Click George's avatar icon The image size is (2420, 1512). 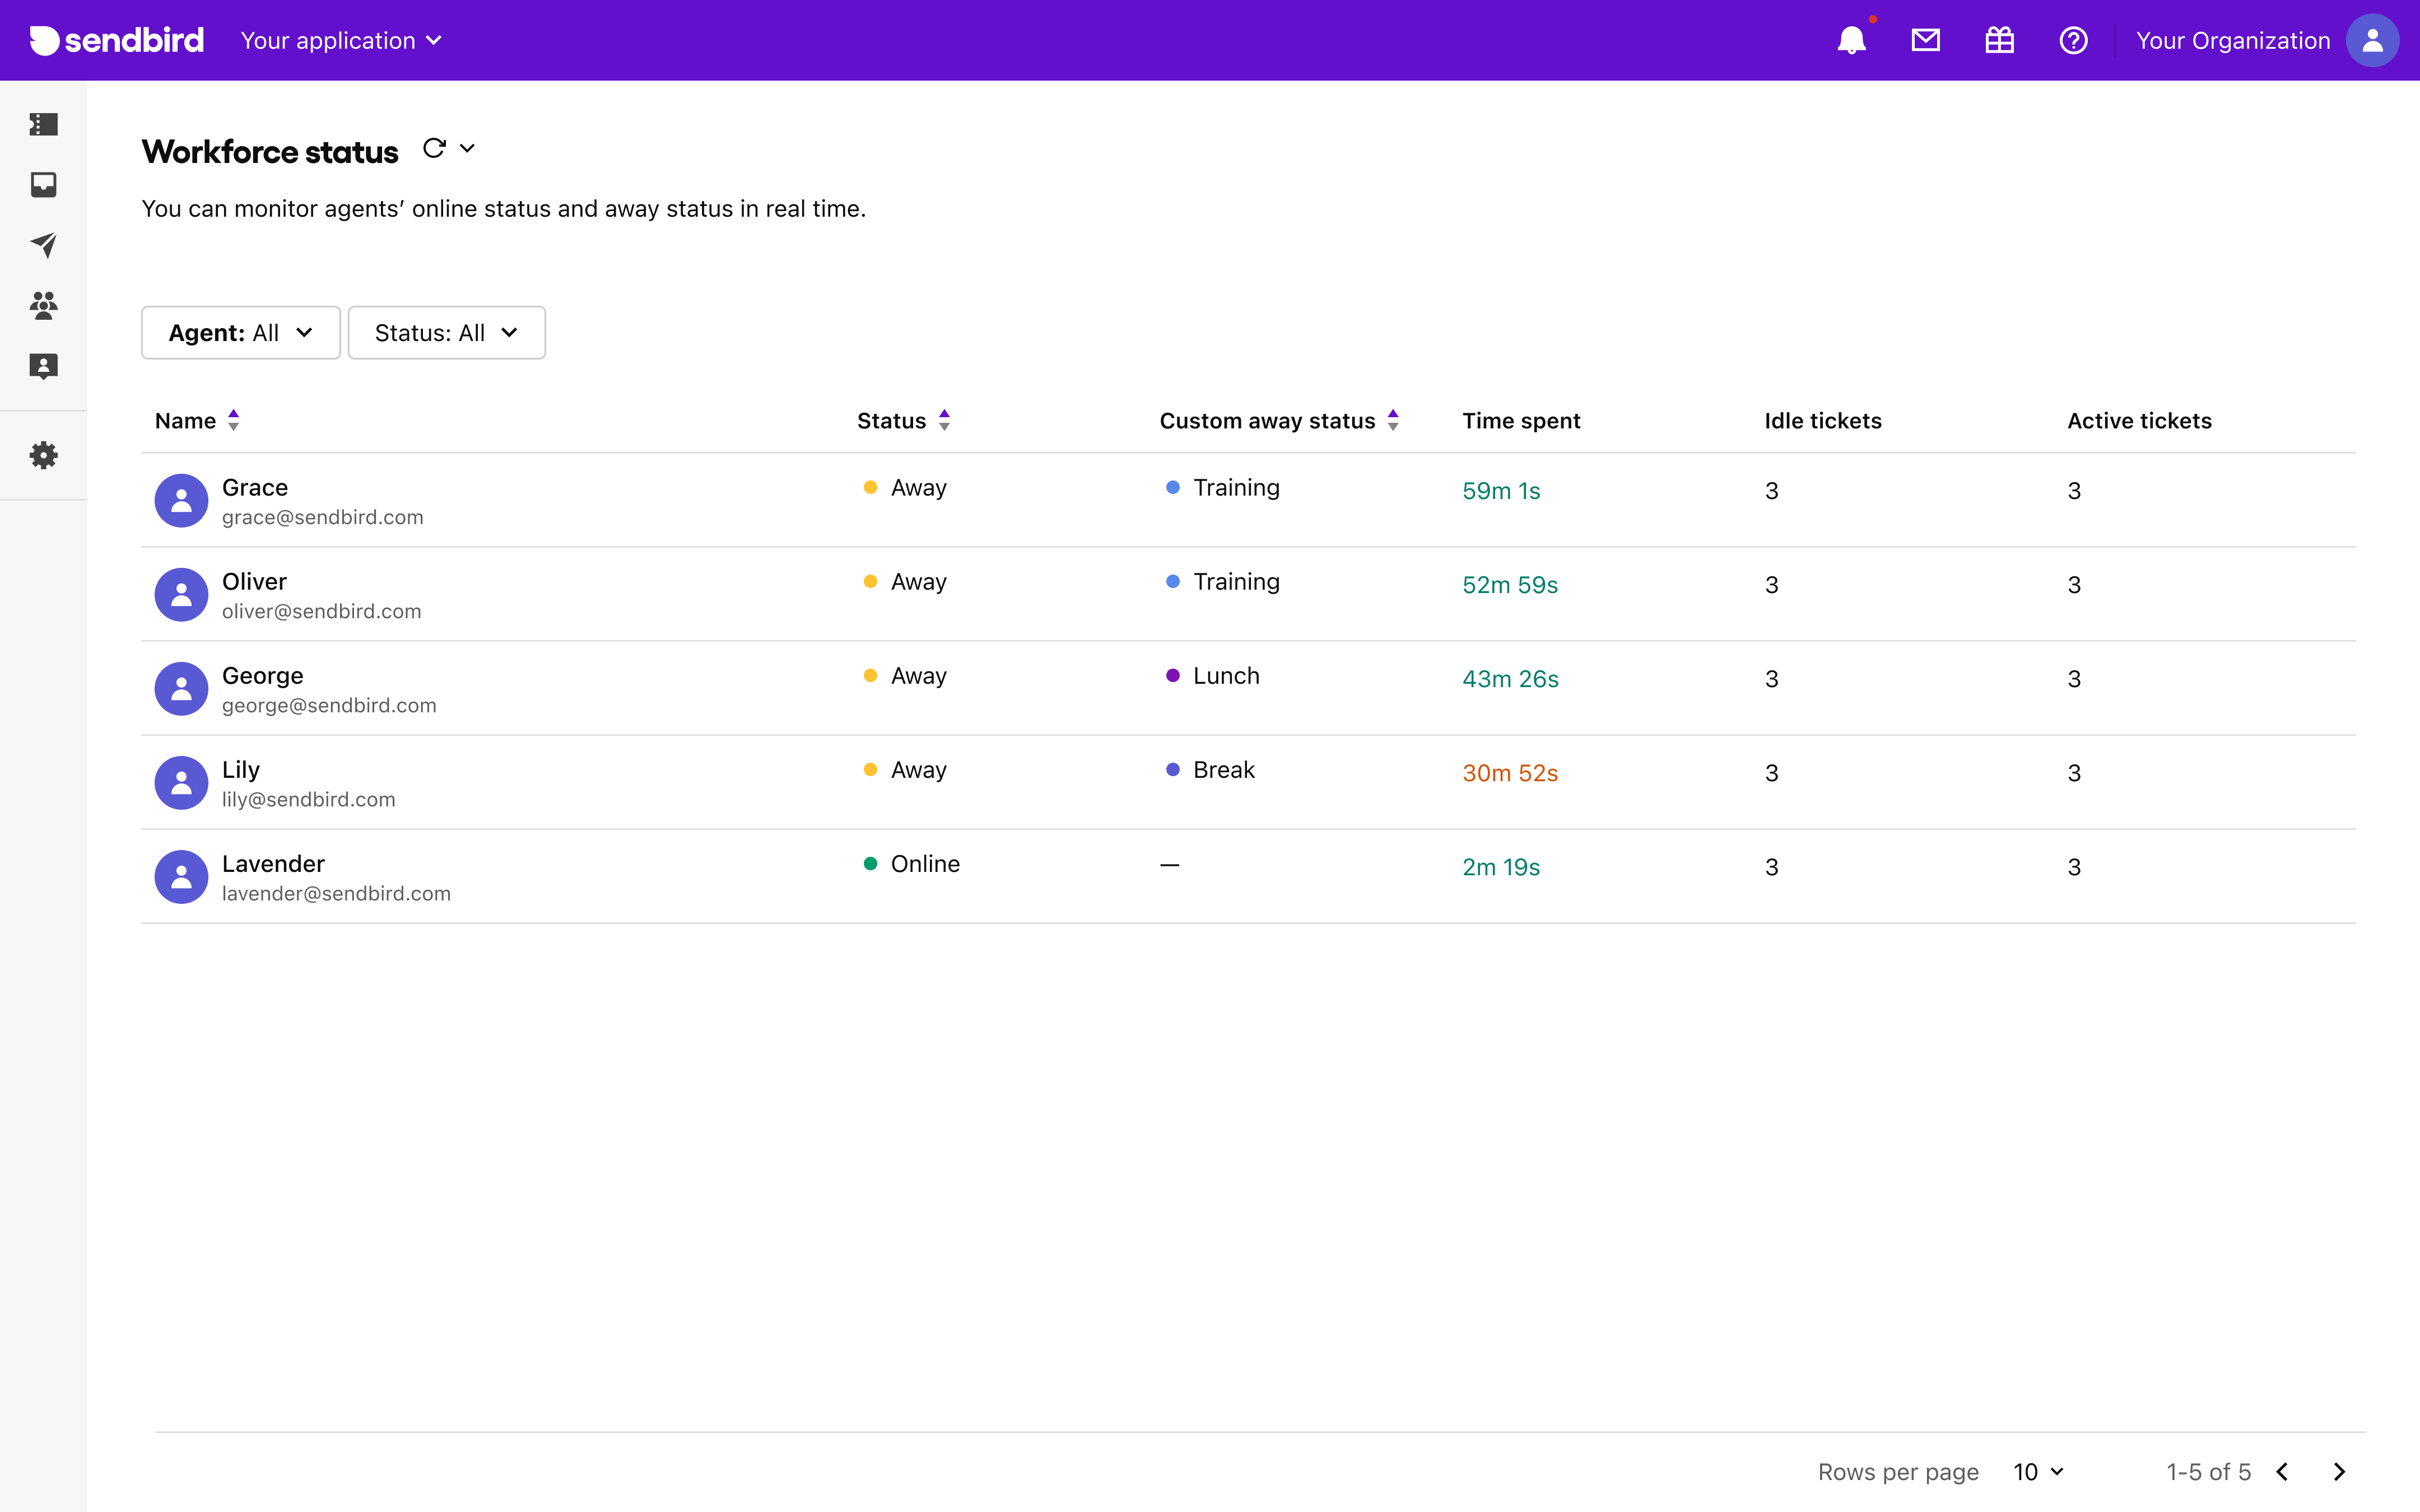pyautogui.click(x=181, y=688)
